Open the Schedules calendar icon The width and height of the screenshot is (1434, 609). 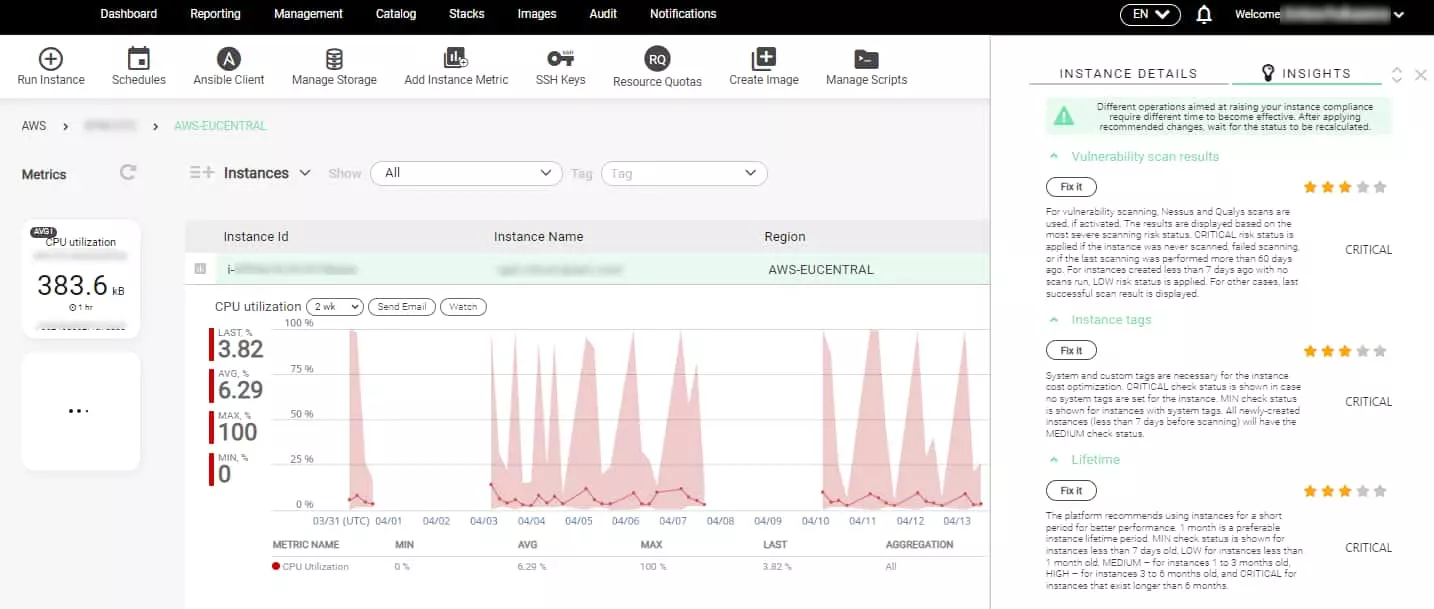(x=139, y=59)
